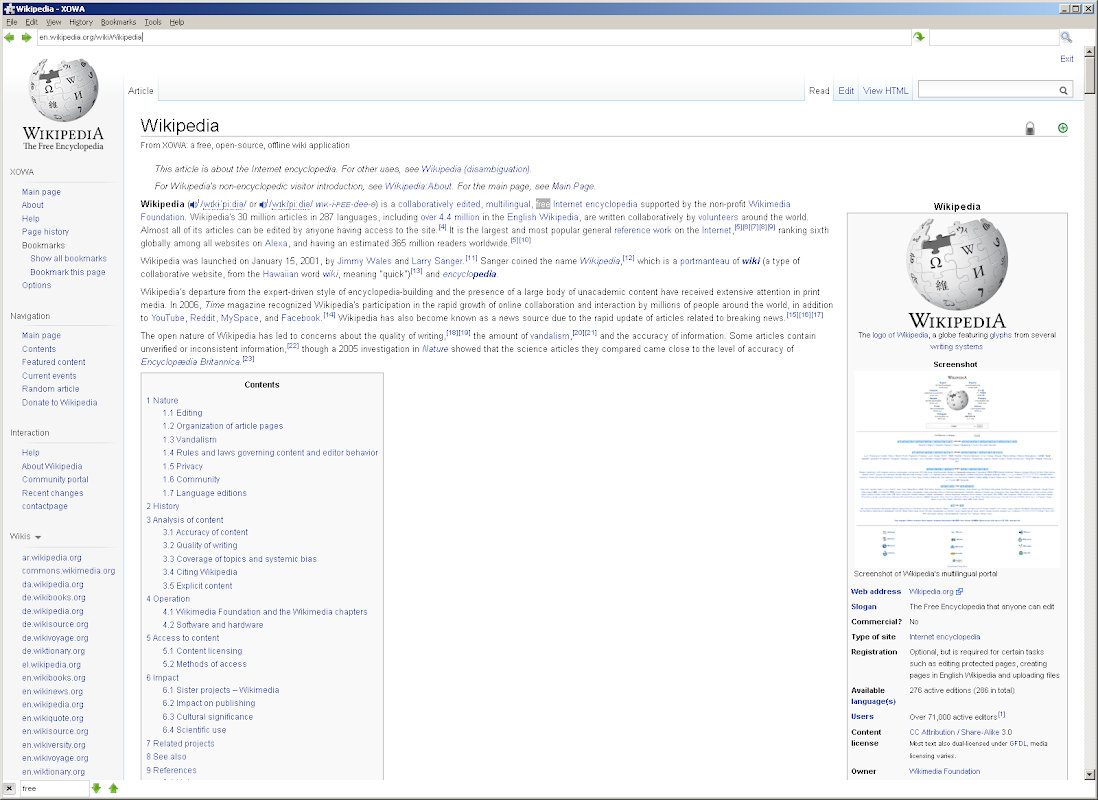Click infobox Wikipedia globe logo image
This screenshot has width=1098, height=800.
957,273
